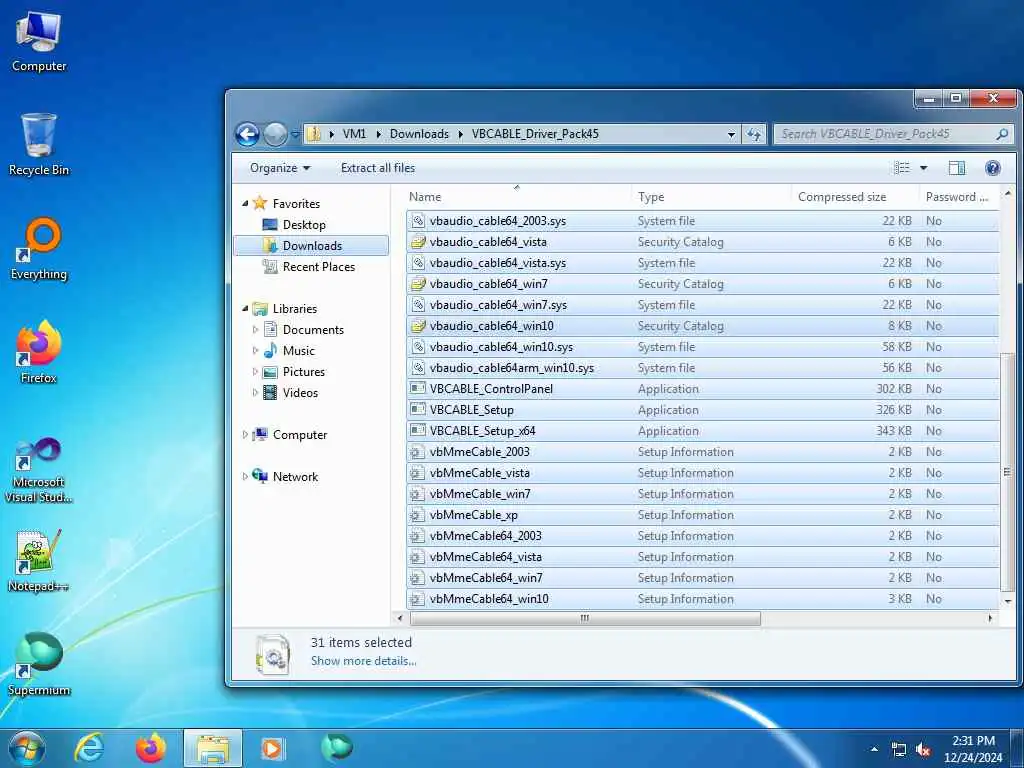Click the taskbar clock showing 2:31 PM
The height and width of the screenshot is (768, 1024).
pos(973,749)
